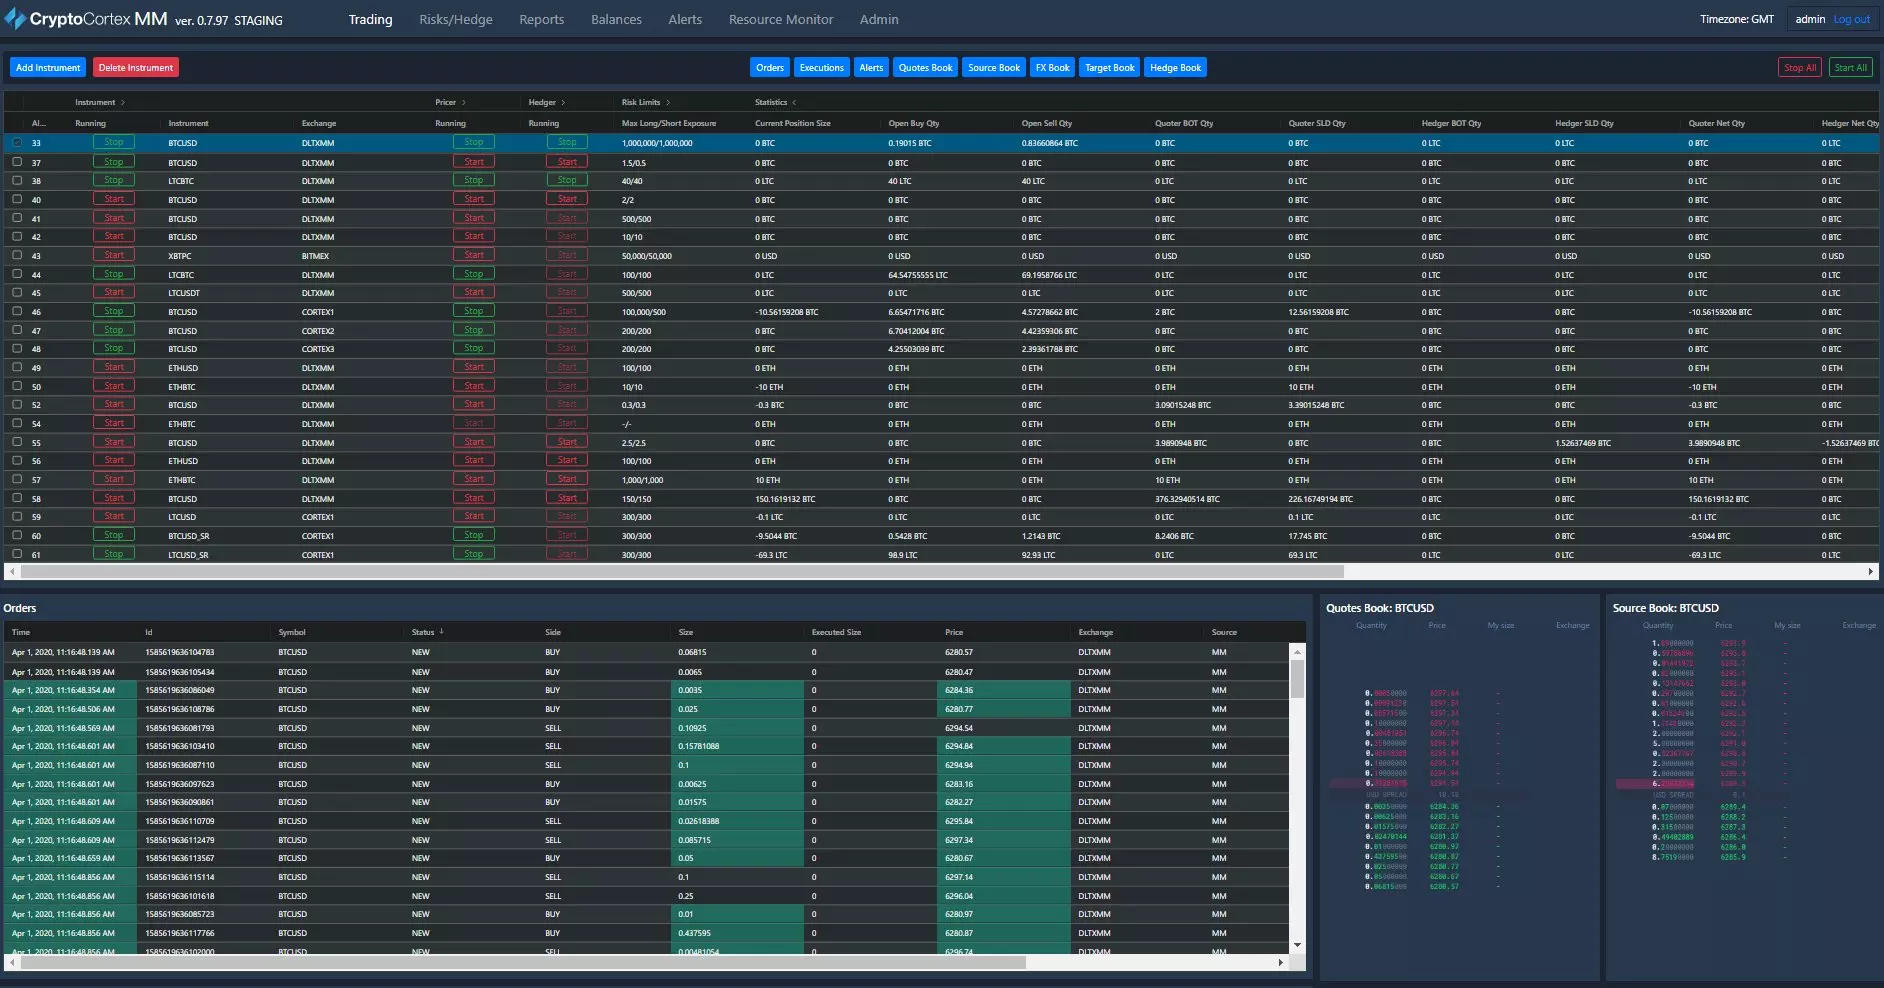Toggle the Source Book button

point(994,67)
